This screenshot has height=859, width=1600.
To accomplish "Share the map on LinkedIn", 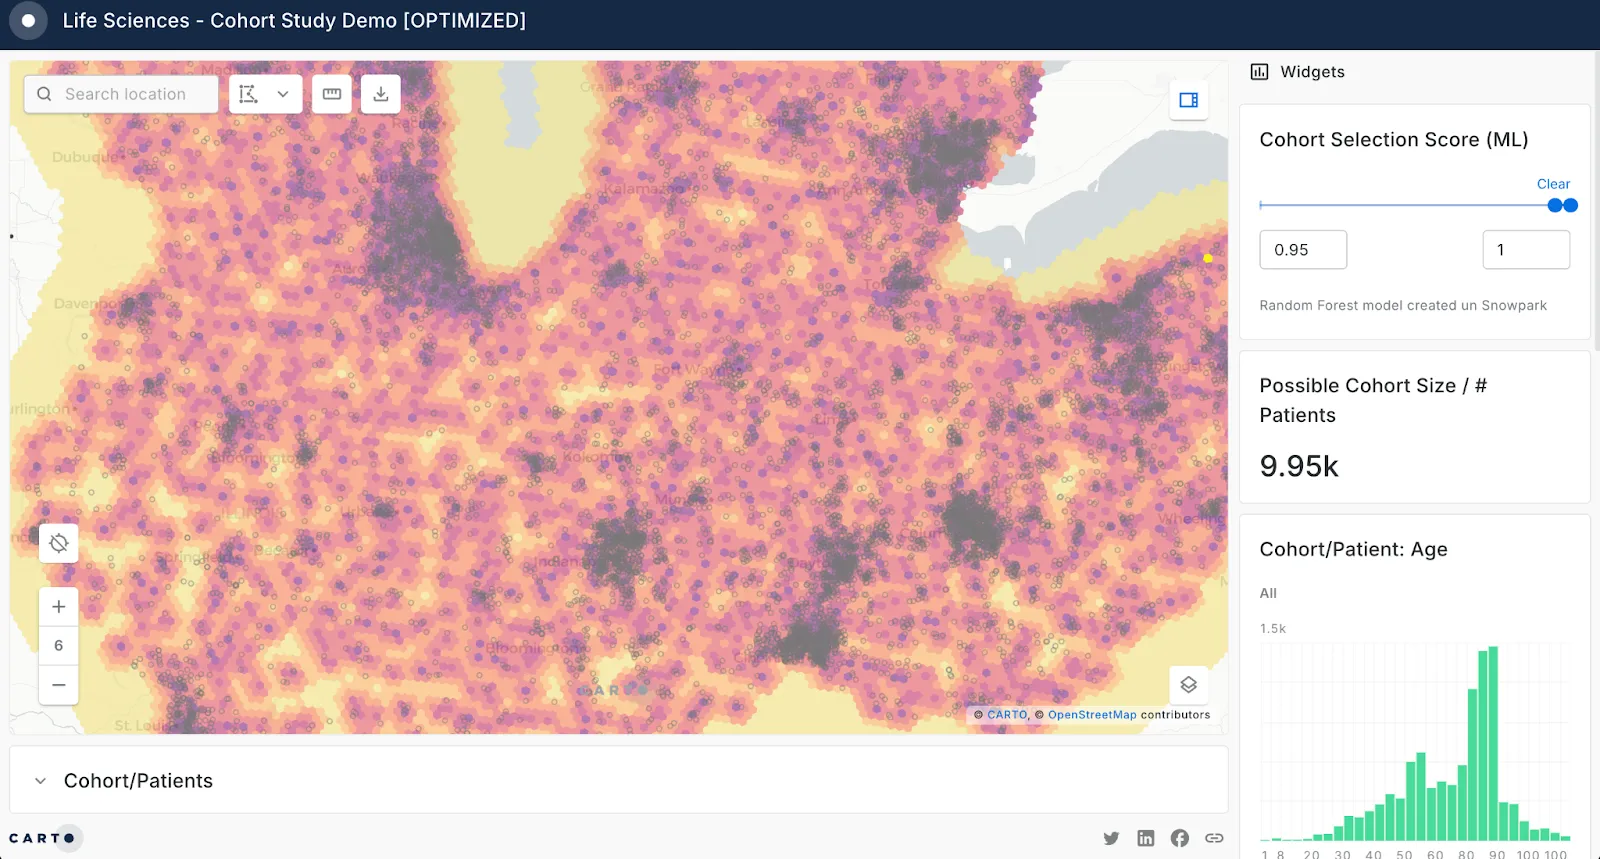I will [1146, 838].
